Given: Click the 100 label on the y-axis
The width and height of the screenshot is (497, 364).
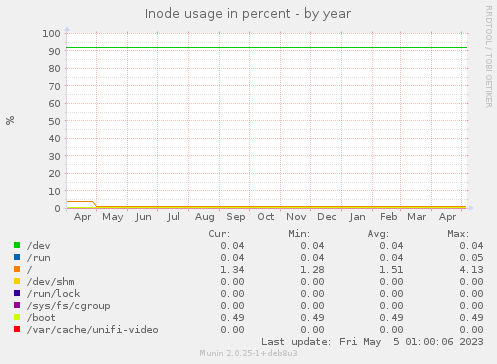Looking at the screenshot, I should tap(51, 33).
